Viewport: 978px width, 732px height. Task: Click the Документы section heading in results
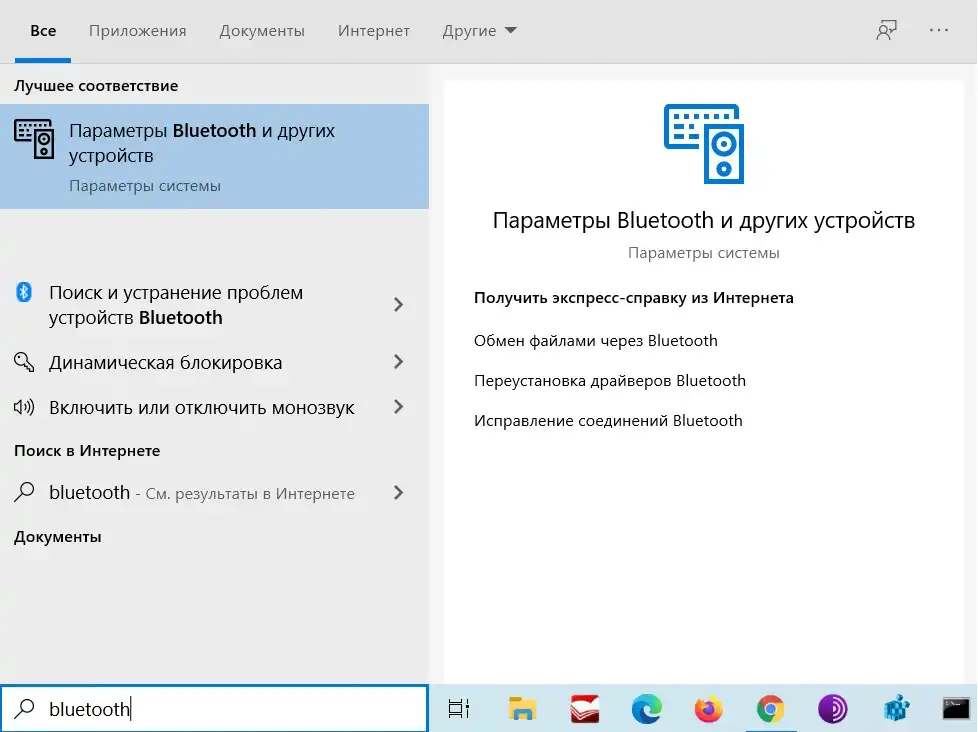[x=57, y=536]
